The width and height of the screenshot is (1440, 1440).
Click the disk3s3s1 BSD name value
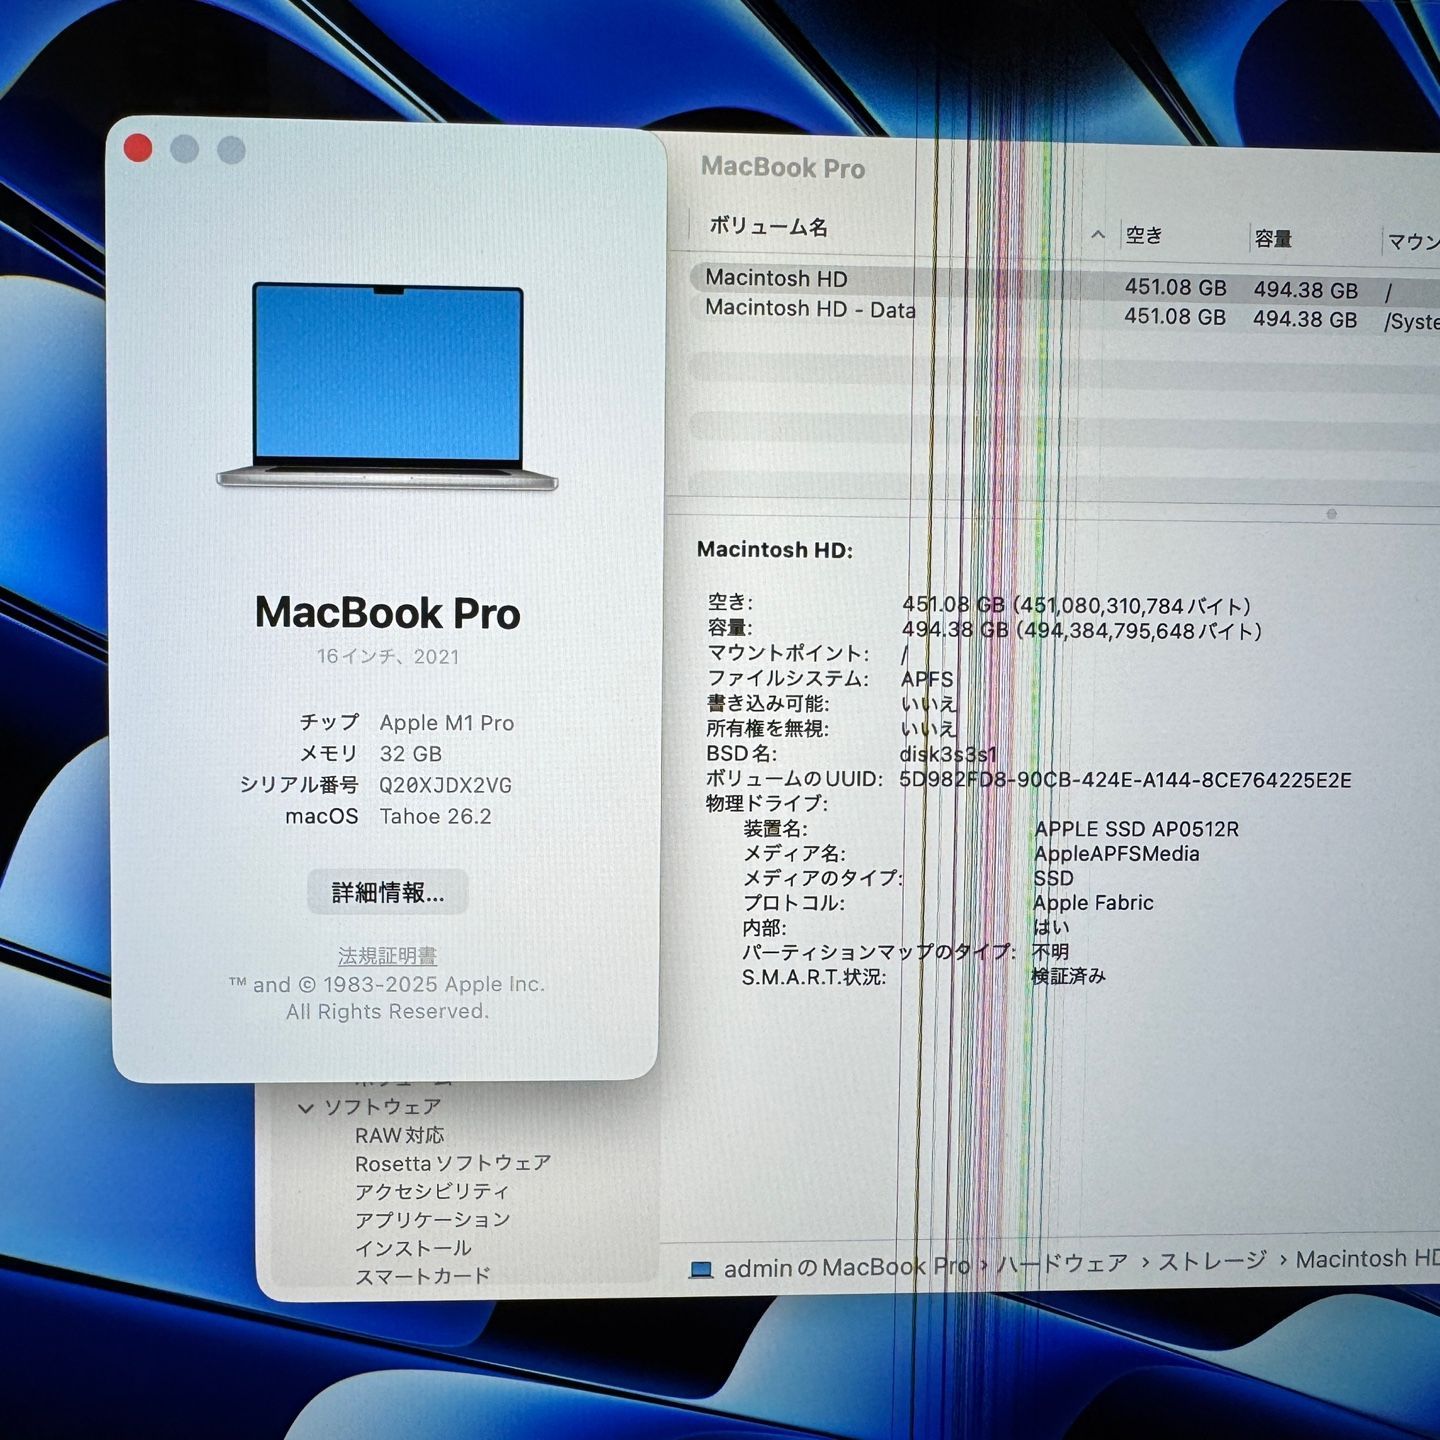pyautogui.click(x=948, y=754)
